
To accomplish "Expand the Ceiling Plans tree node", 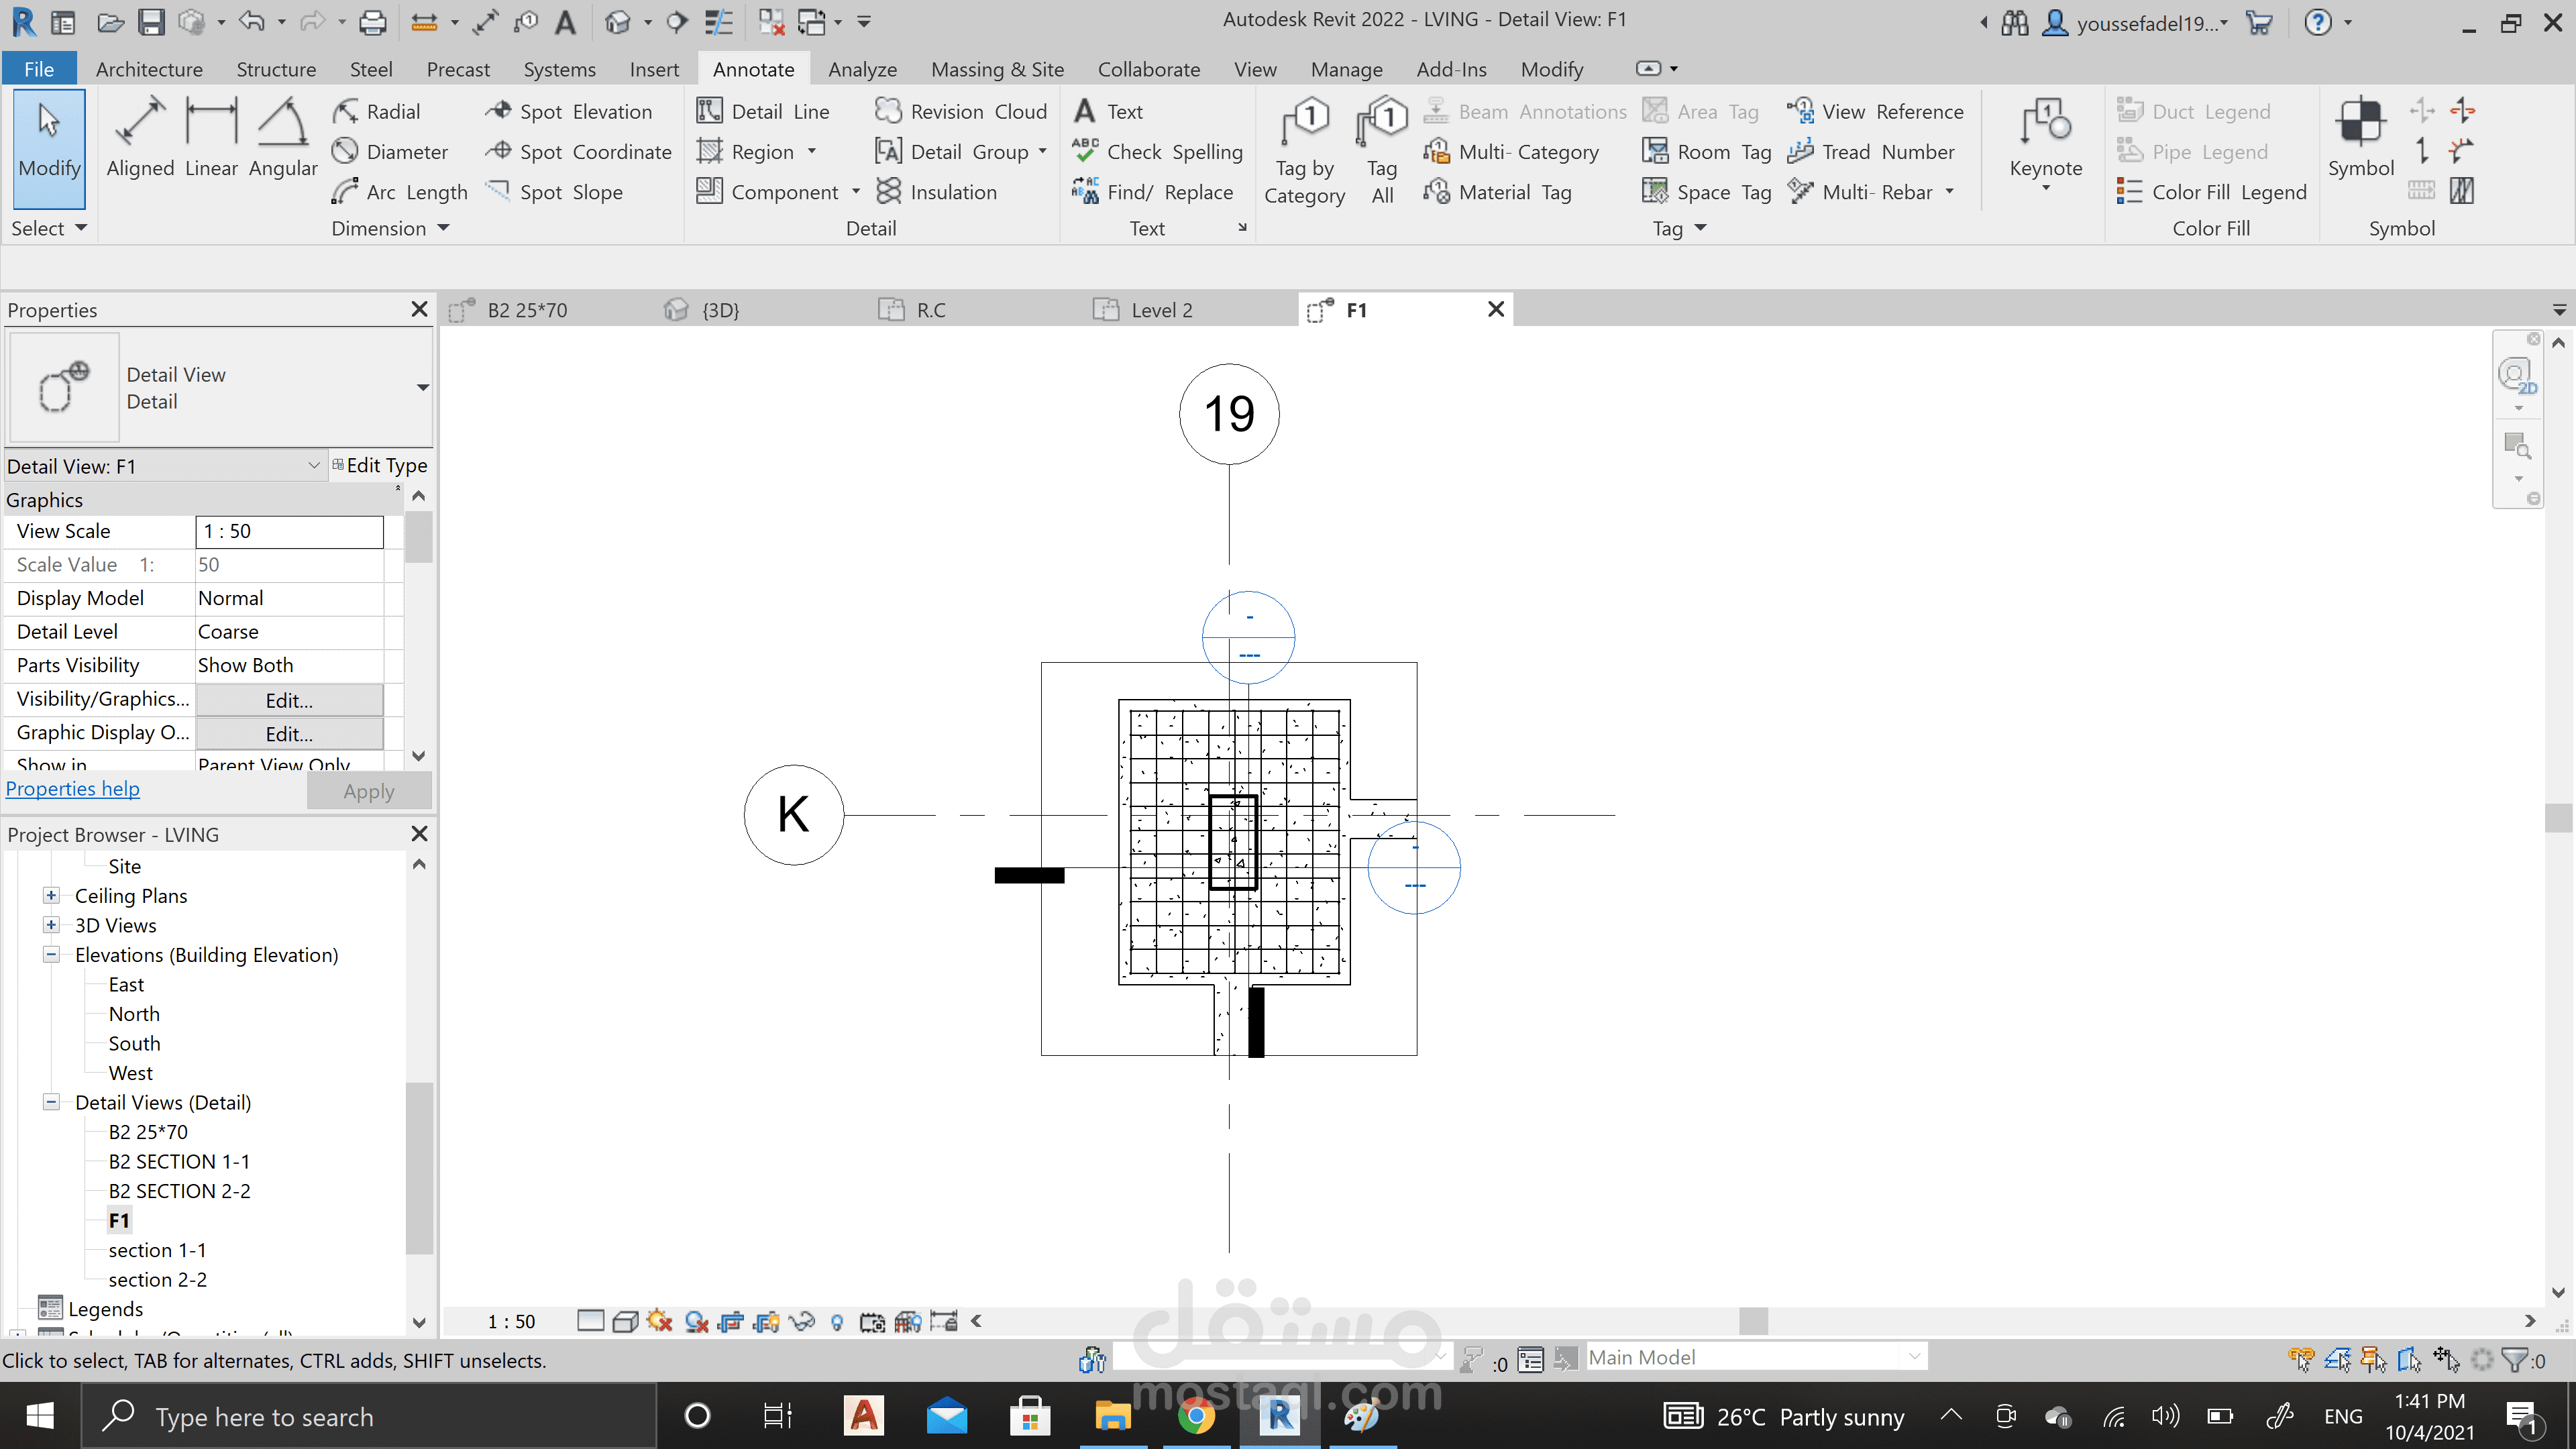I will [51, 896].
